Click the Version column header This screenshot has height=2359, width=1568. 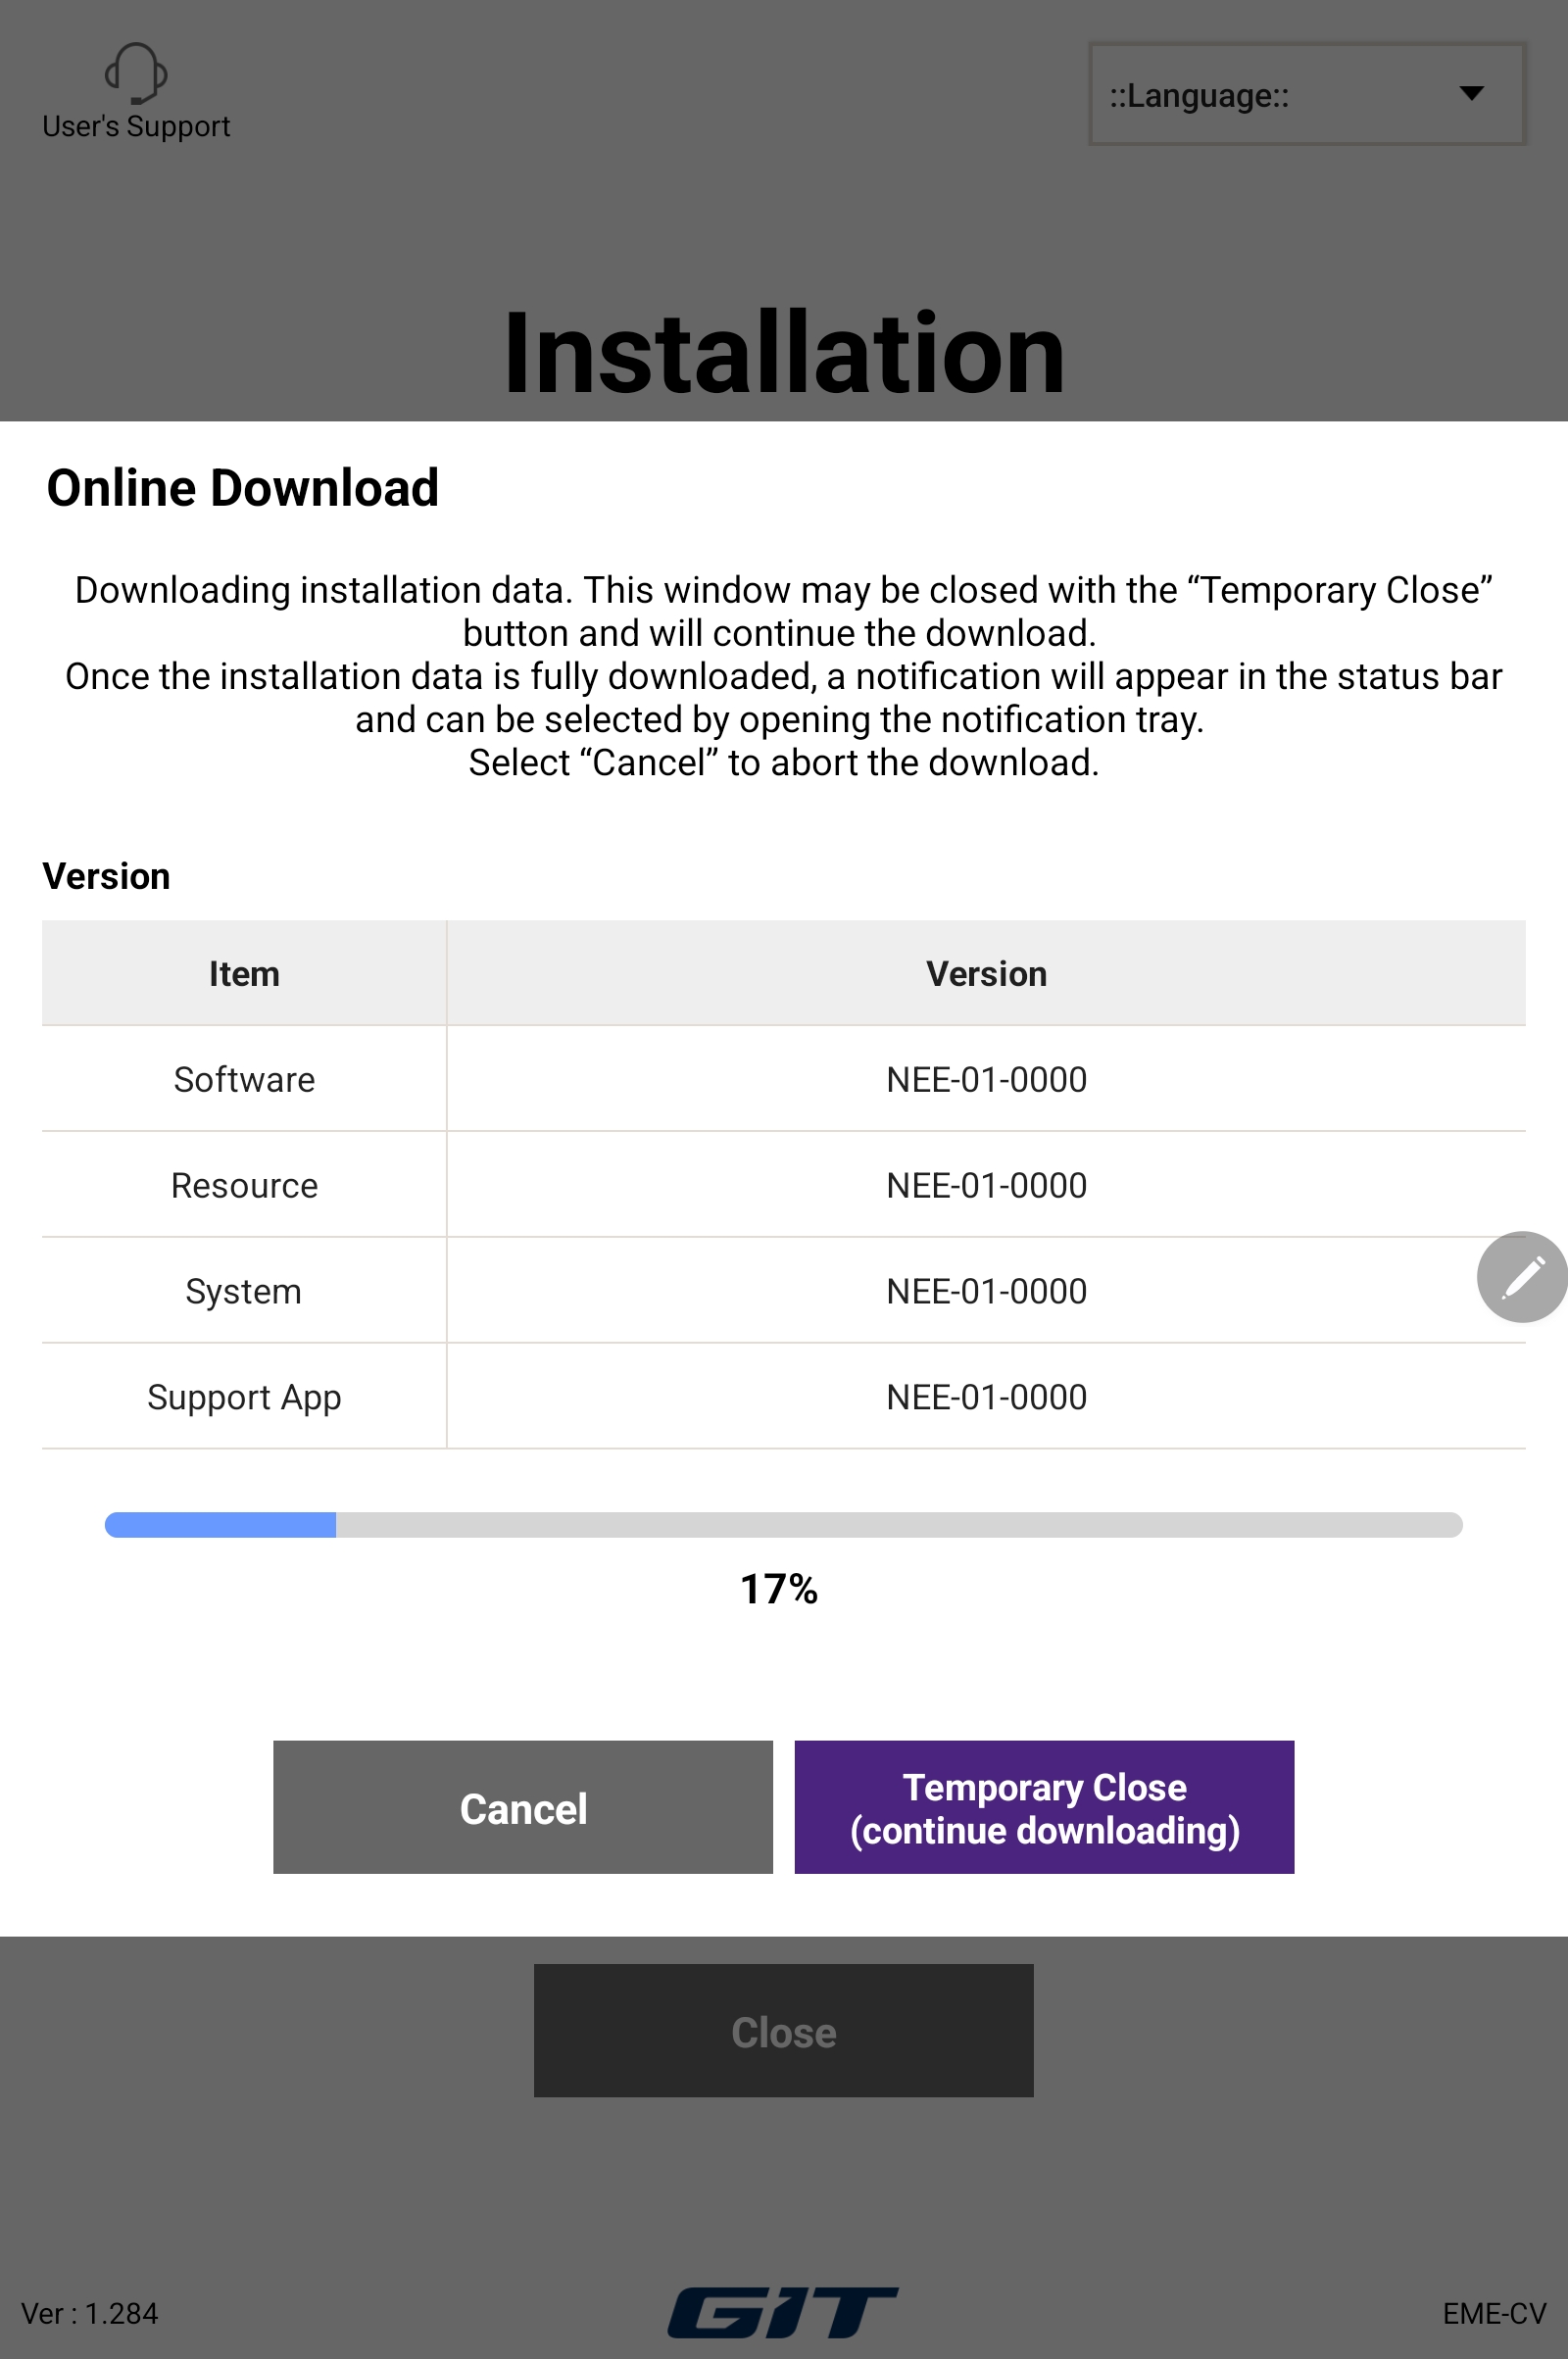coord(986,973)
